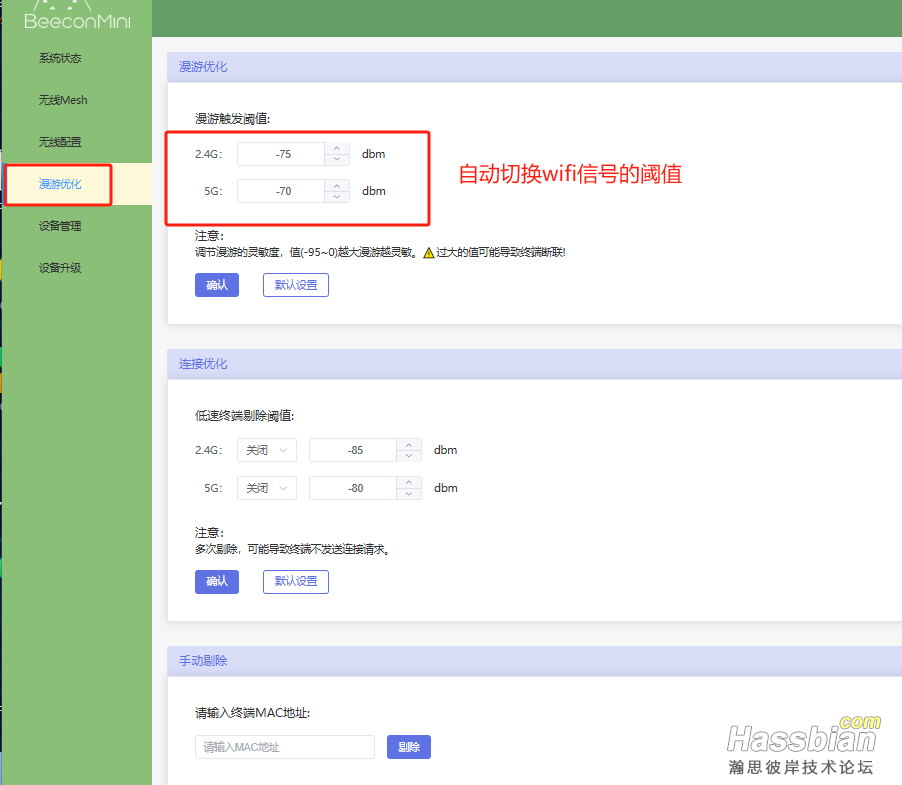
Task: Open the 系统状态 menu item
Action: [x=60, y=58]
